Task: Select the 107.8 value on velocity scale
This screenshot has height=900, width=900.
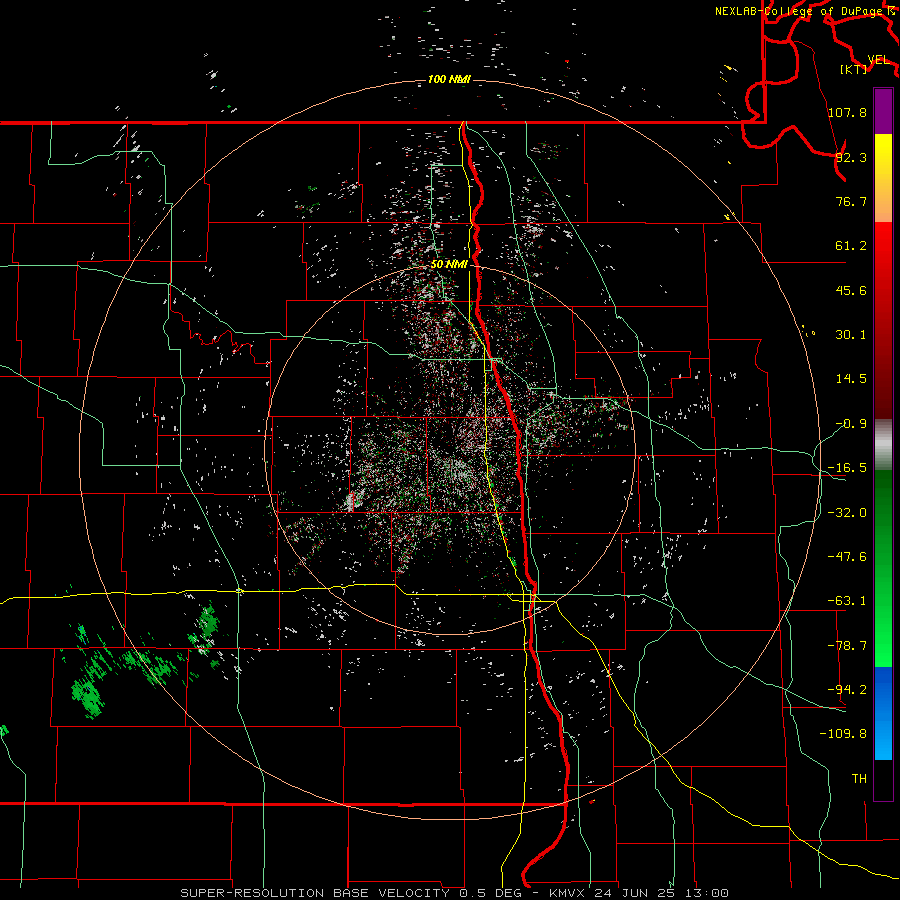Action: click(847, 112)
